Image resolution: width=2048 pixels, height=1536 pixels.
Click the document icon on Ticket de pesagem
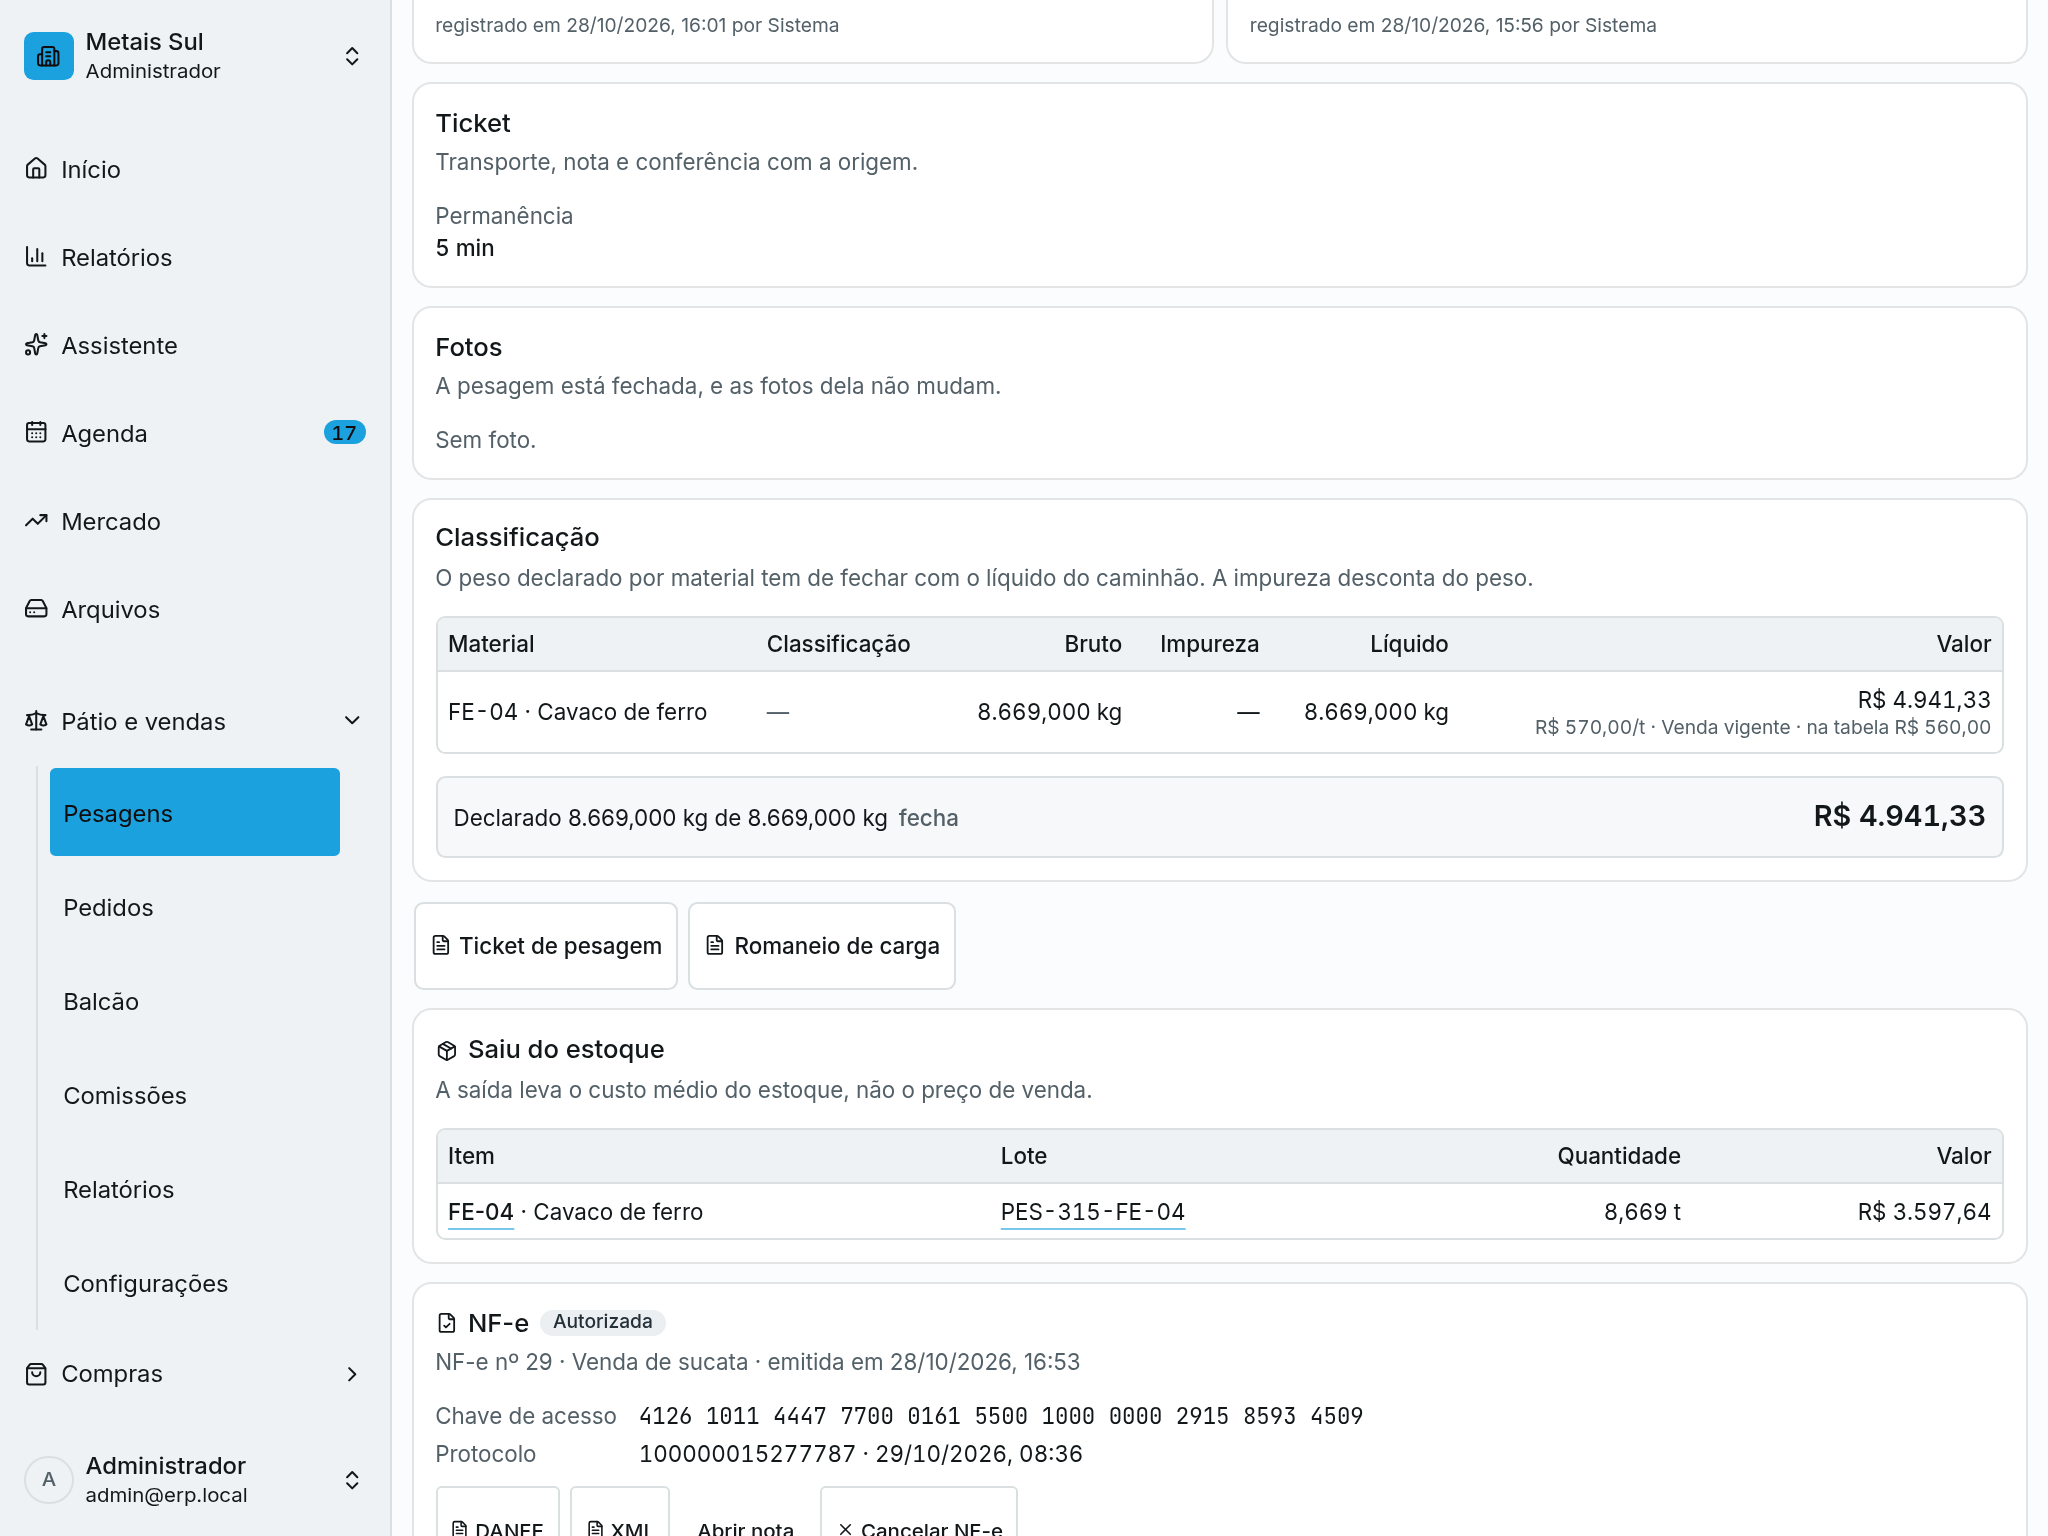(x=441, y=945)
